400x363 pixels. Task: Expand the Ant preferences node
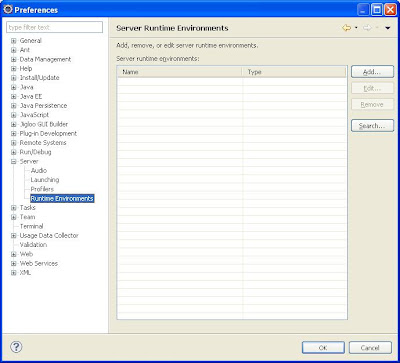click(x=14, y=50)
